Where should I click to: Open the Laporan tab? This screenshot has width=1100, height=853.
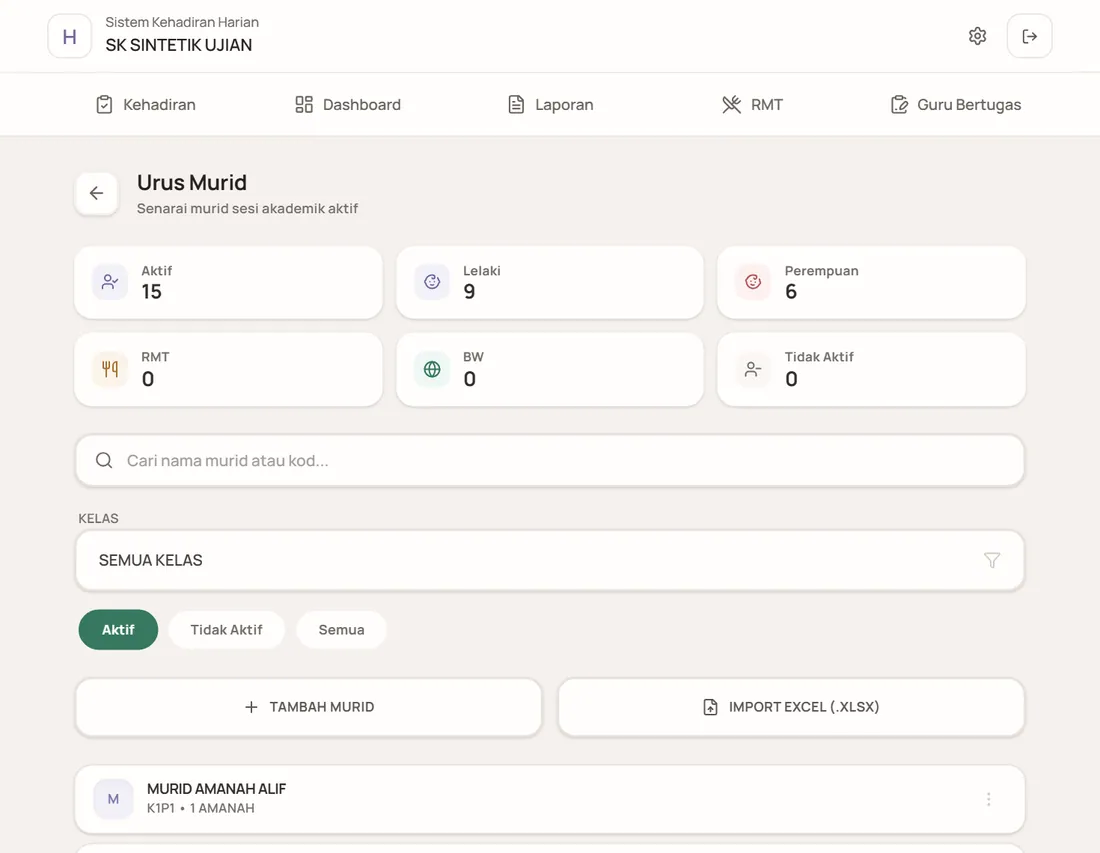point(551,105)
